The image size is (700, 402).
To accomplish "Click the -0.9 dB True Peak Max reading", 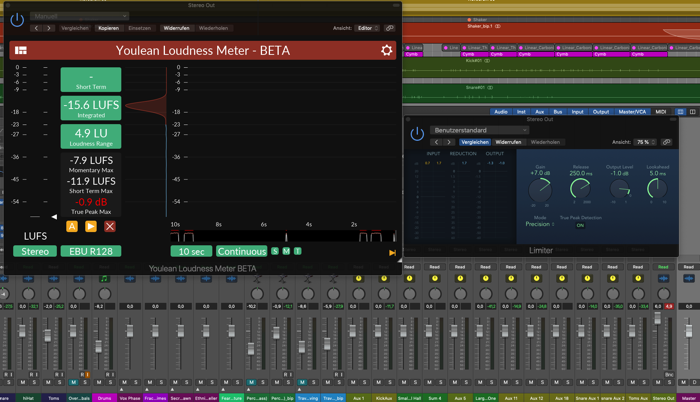I will tap(91, 202).
